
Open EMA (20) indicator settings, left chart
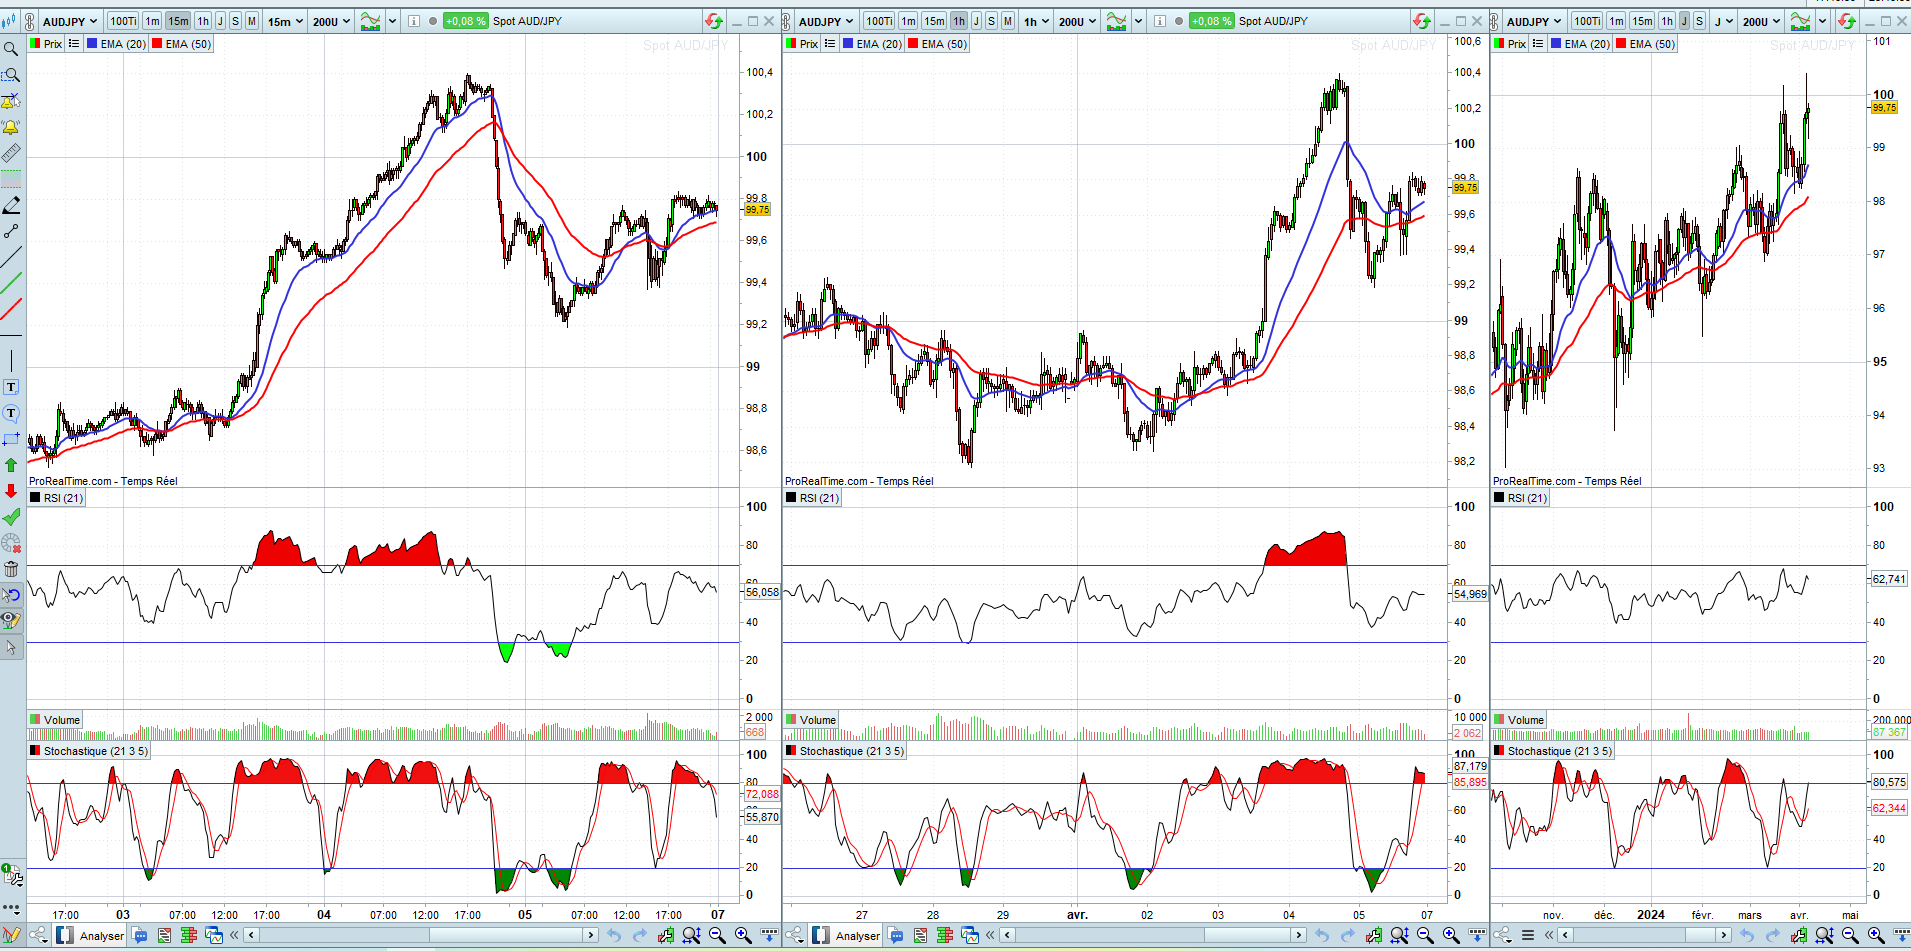[x=117, y=44]
